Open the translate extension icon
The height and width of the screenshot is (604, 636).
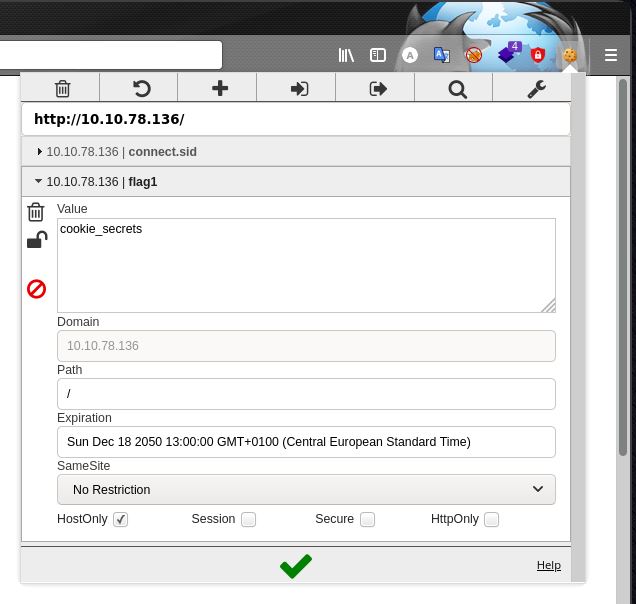coord(441,55)
